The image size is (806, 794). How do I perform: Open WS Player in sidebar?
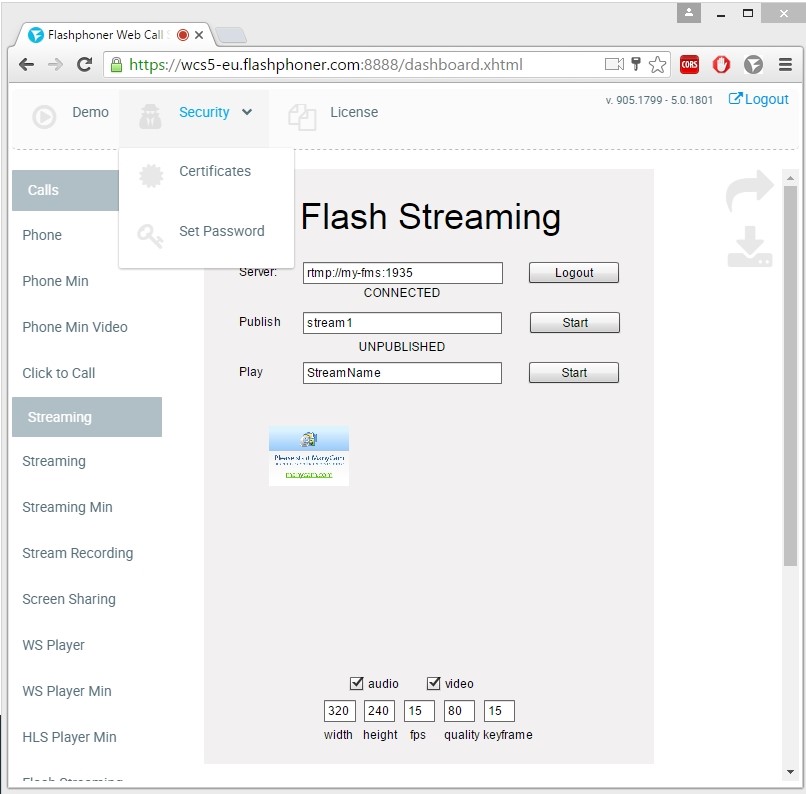point(53,645)
